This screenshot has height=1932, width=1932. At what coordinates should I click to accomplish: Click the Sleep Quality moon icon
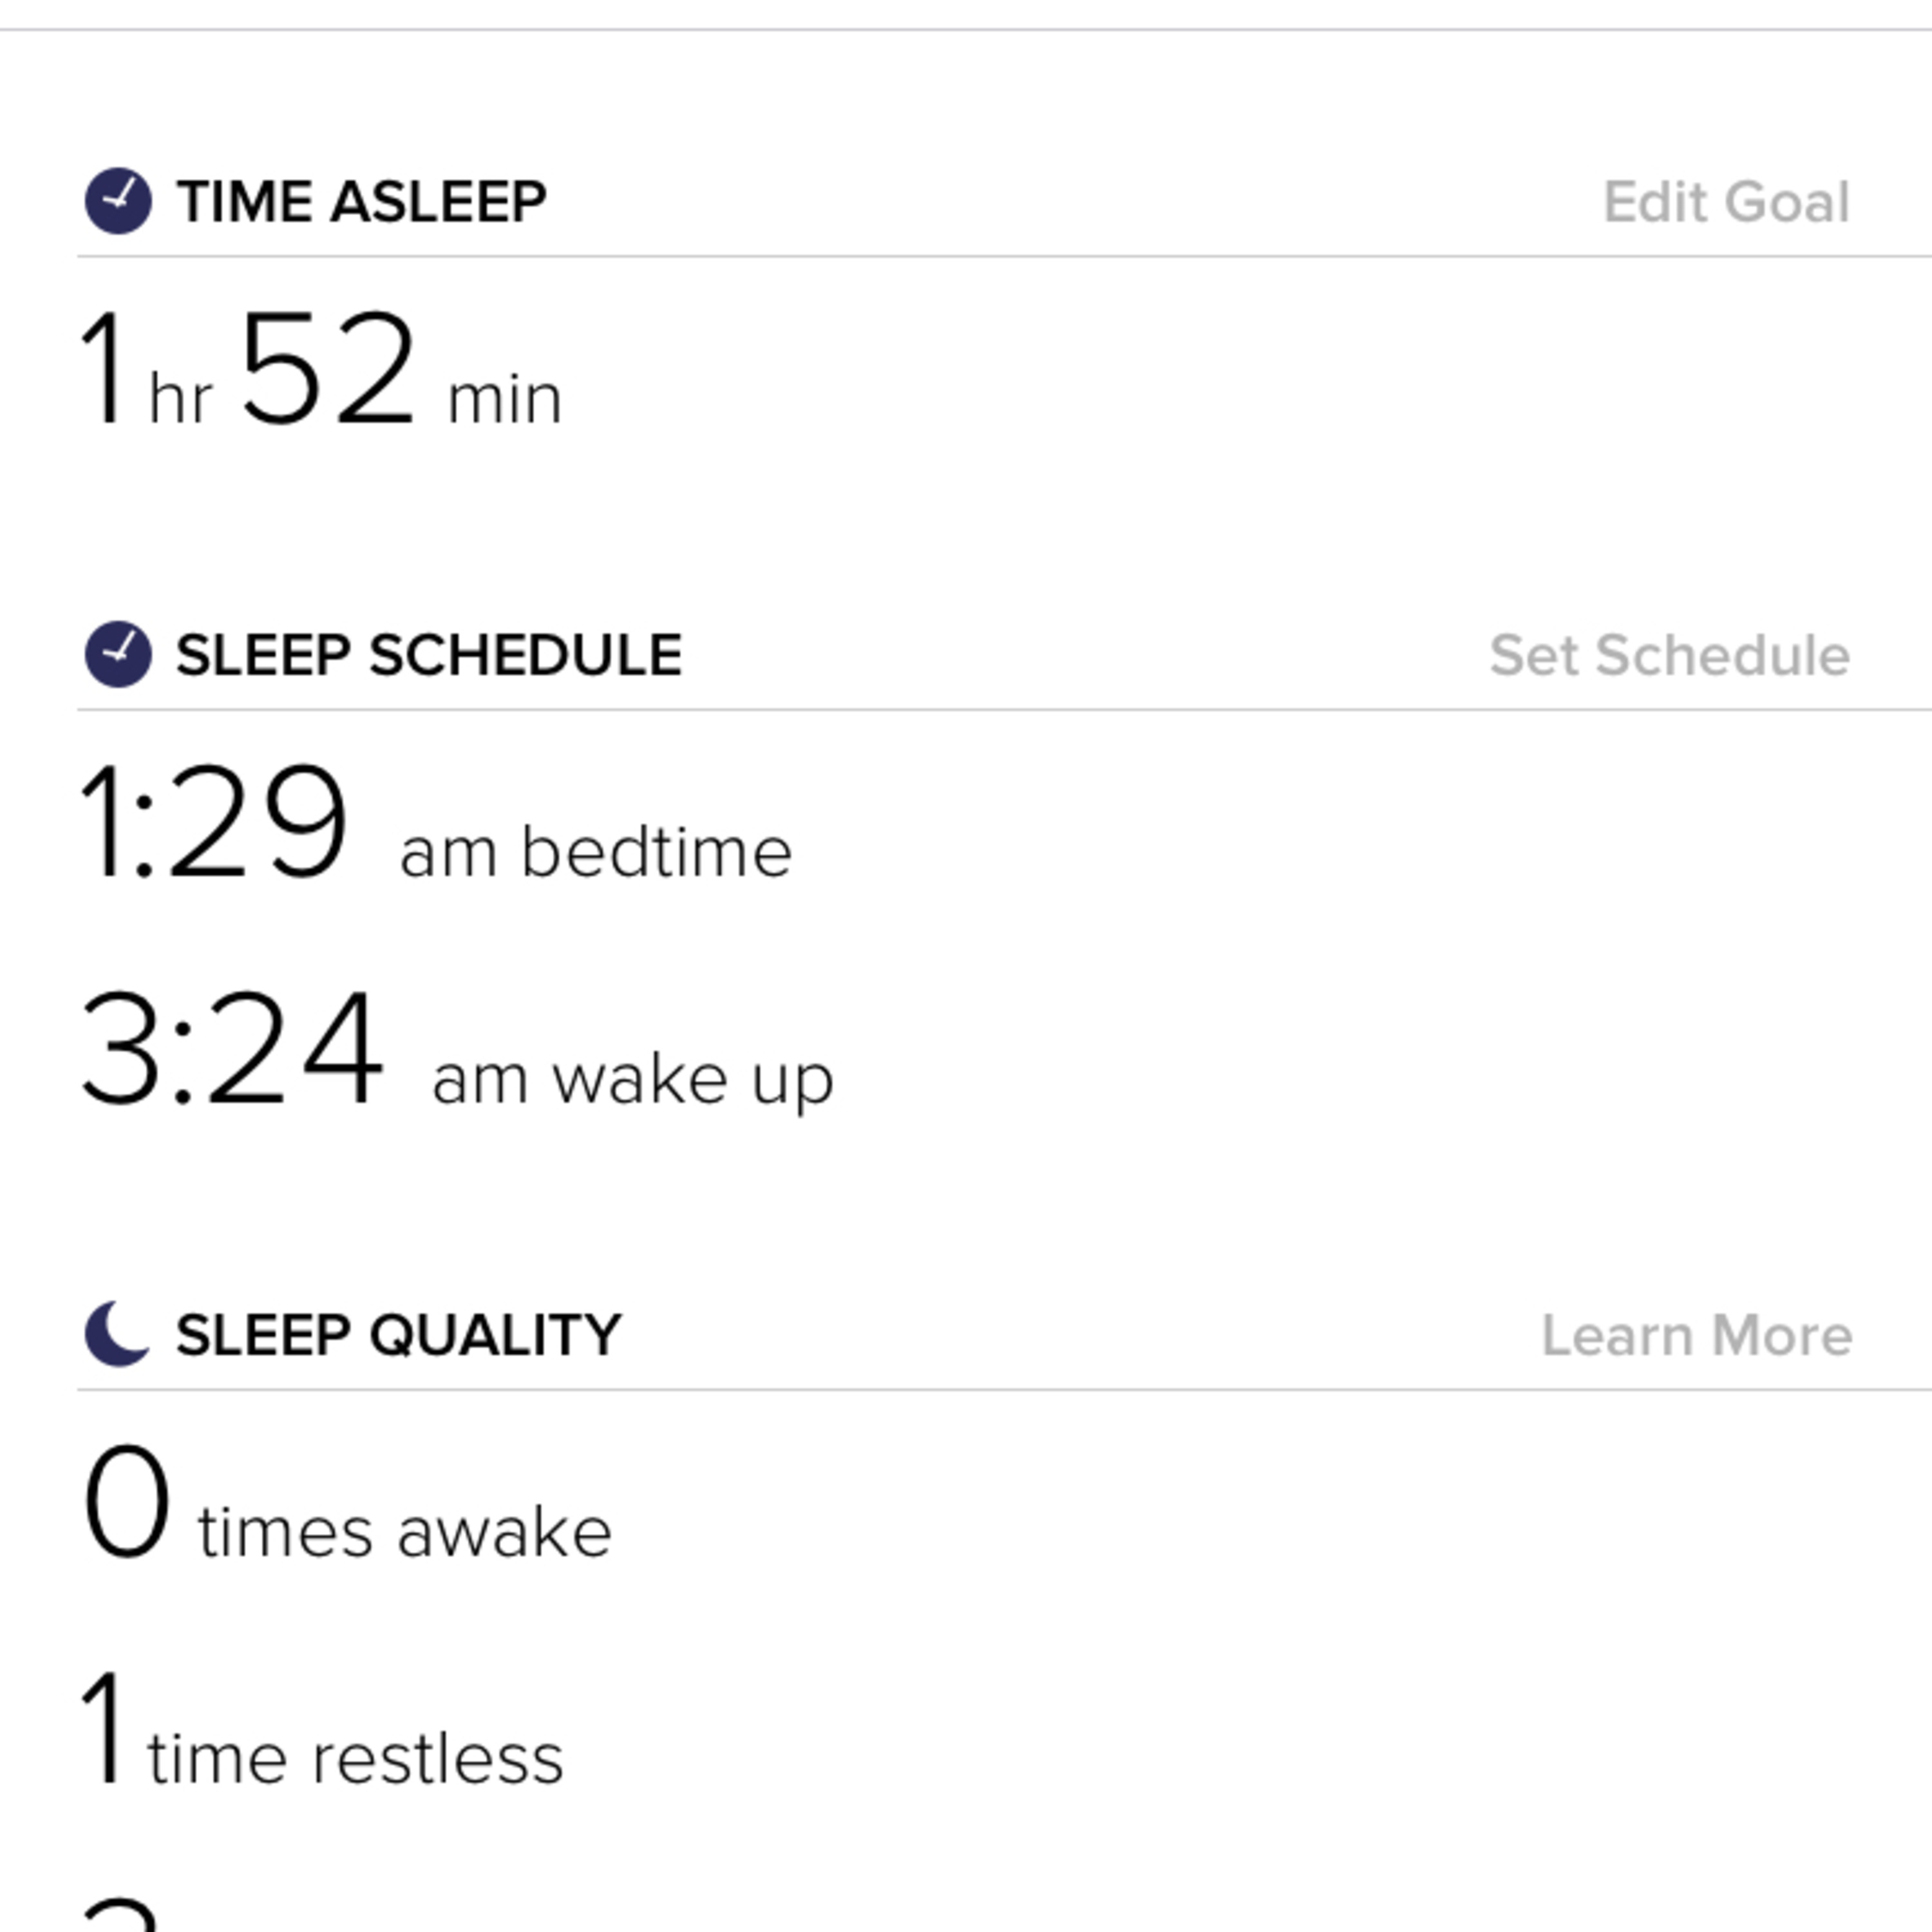click(117, 1334)
